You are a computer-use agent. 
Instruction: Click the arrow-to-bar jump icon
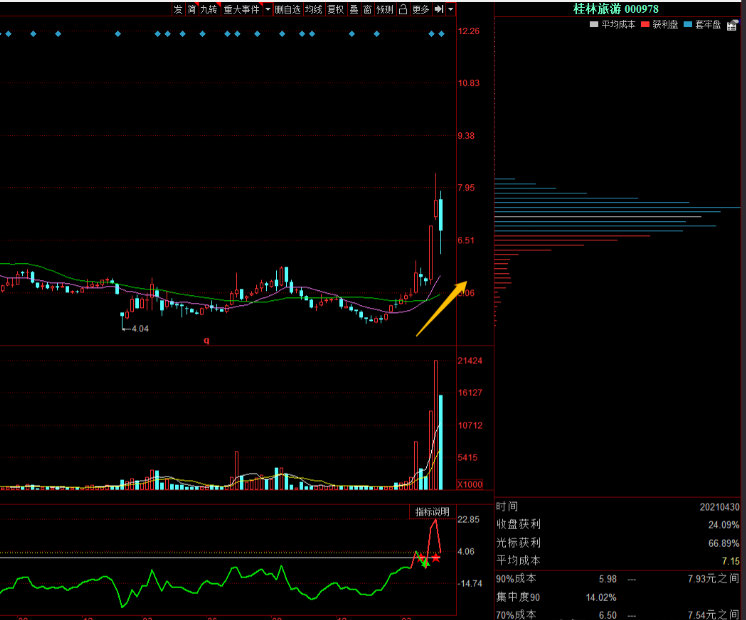(439, 9)
